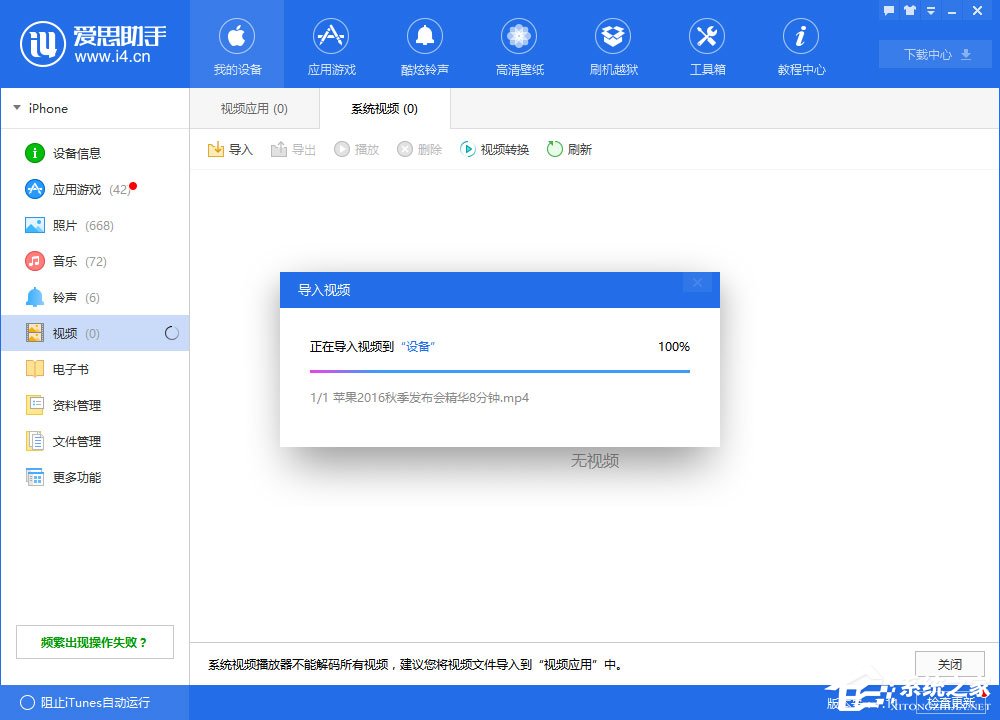
Task: Open 刷机越狱 flash and jailbreak section
Action: click(x=613, y=47)
